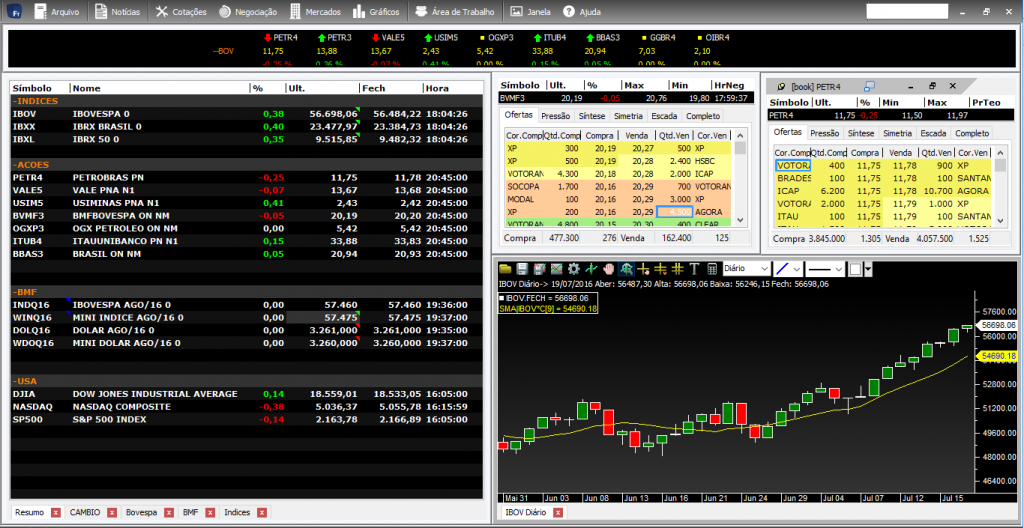The width and height of the screenshot is (1024, 528).
Task: Select the yellow grid lines tool
Action: pyautogui.click(x=677, y=269)
